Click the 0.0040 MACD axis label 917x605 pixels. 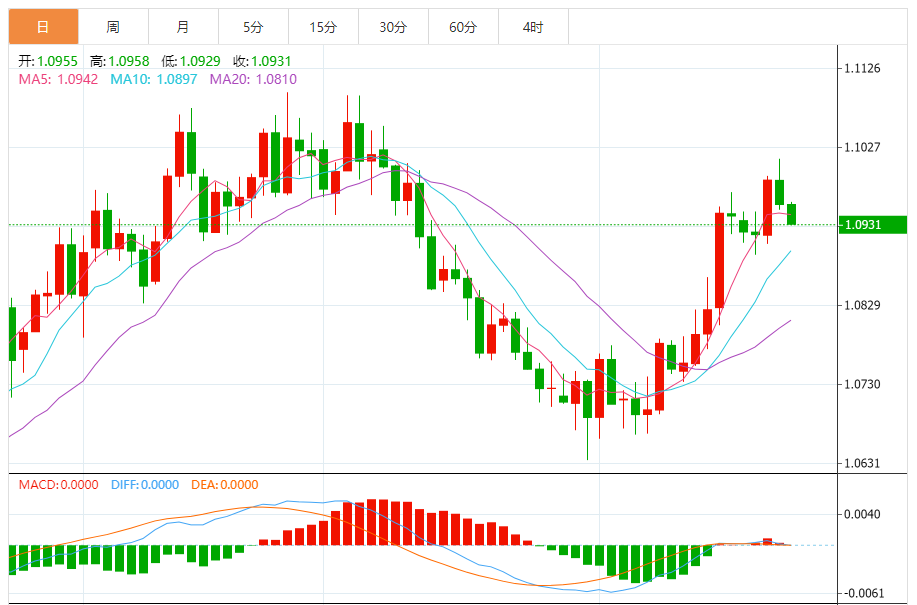862,514
